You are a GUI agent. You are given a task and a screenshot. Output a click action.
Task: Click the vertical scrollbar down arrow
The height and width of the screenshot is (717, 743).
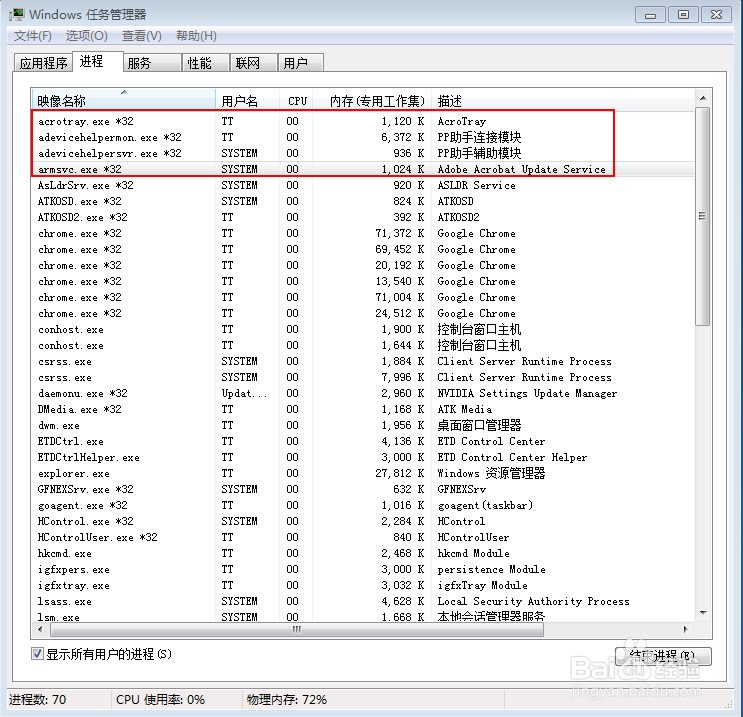click(x=703, y=613)
